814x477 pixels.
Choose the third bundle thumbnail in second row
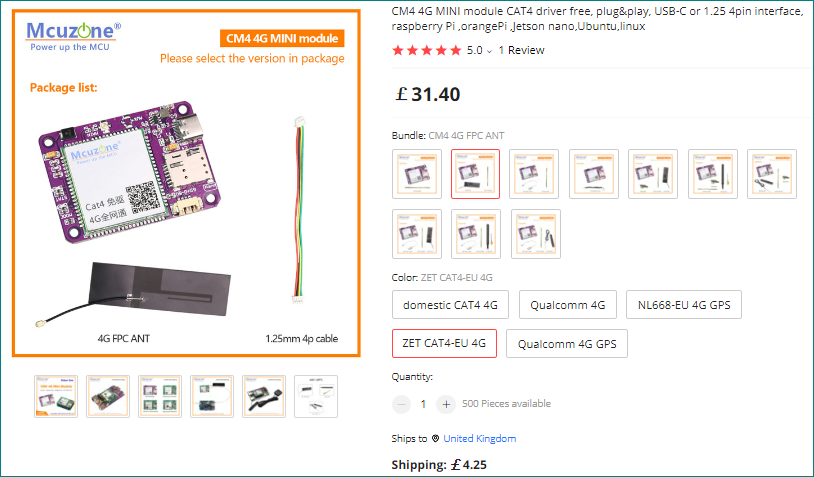(x=535, y=234)
